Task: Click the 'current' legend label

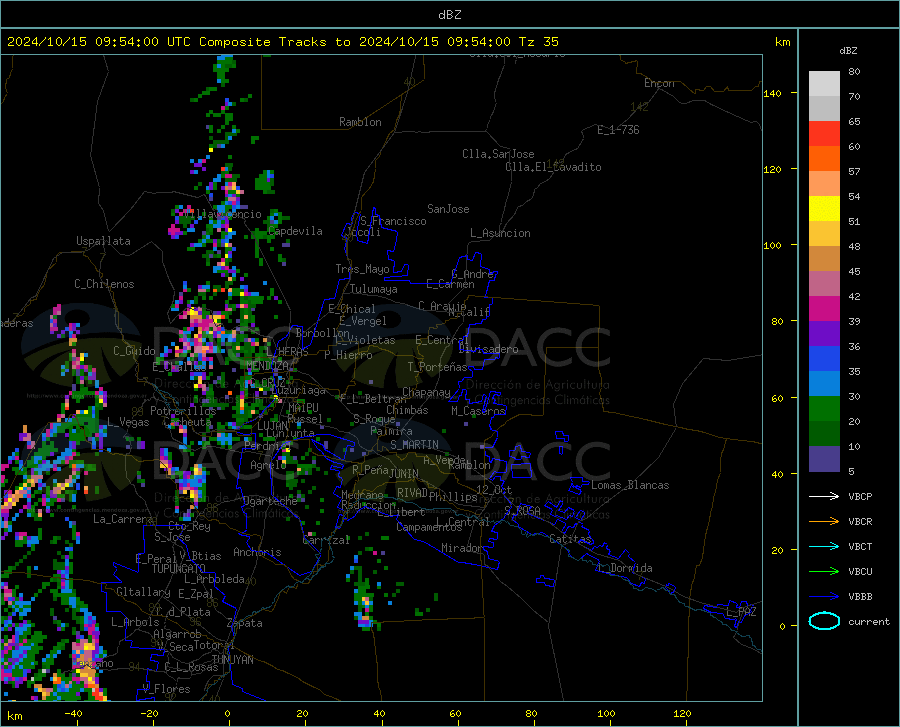Action: [869, 621]
